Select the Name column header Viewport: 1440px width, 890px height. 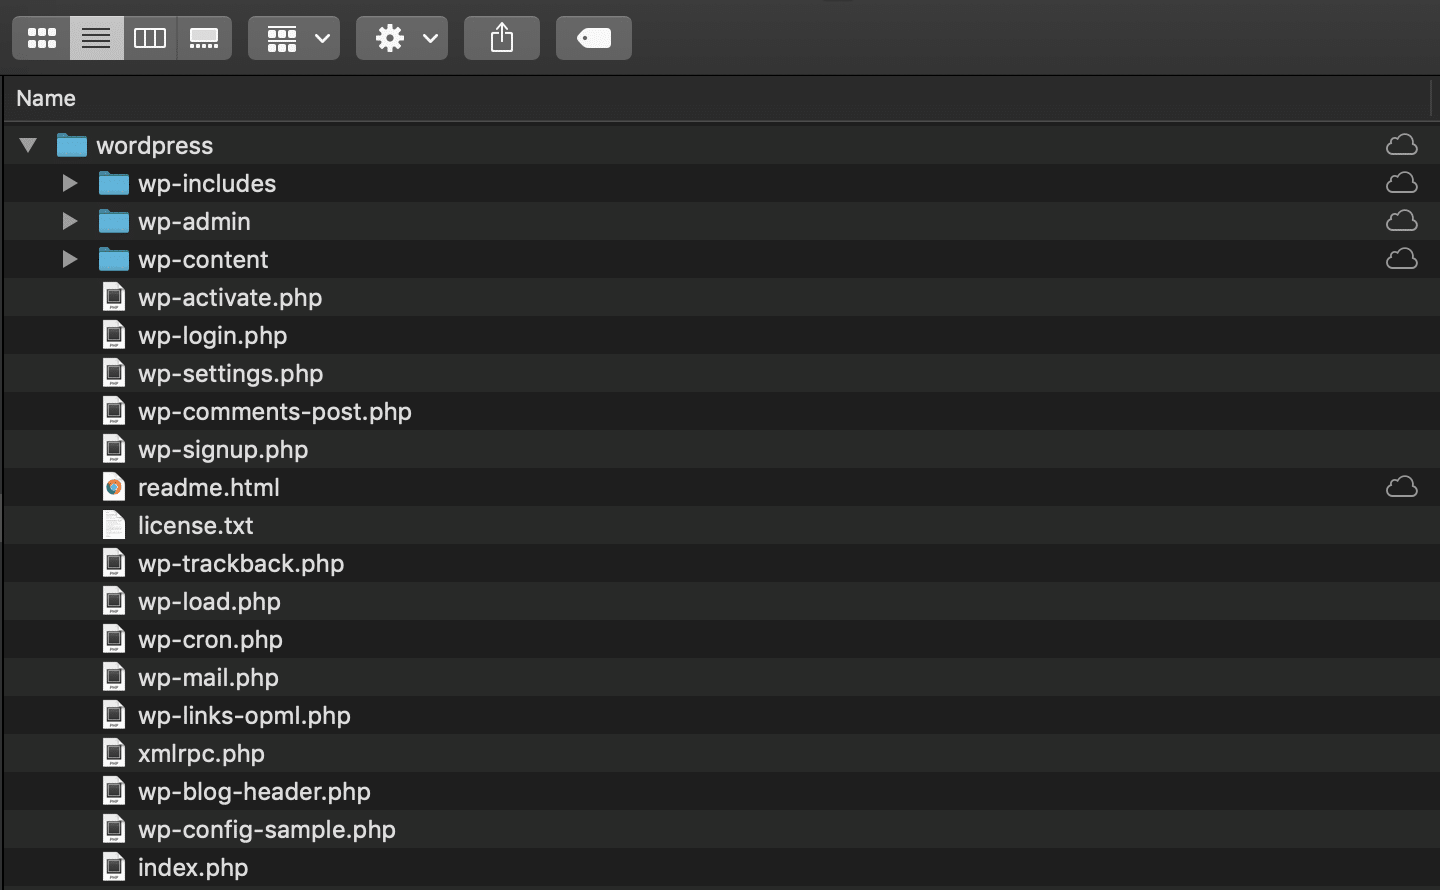[x=46, y=97]
